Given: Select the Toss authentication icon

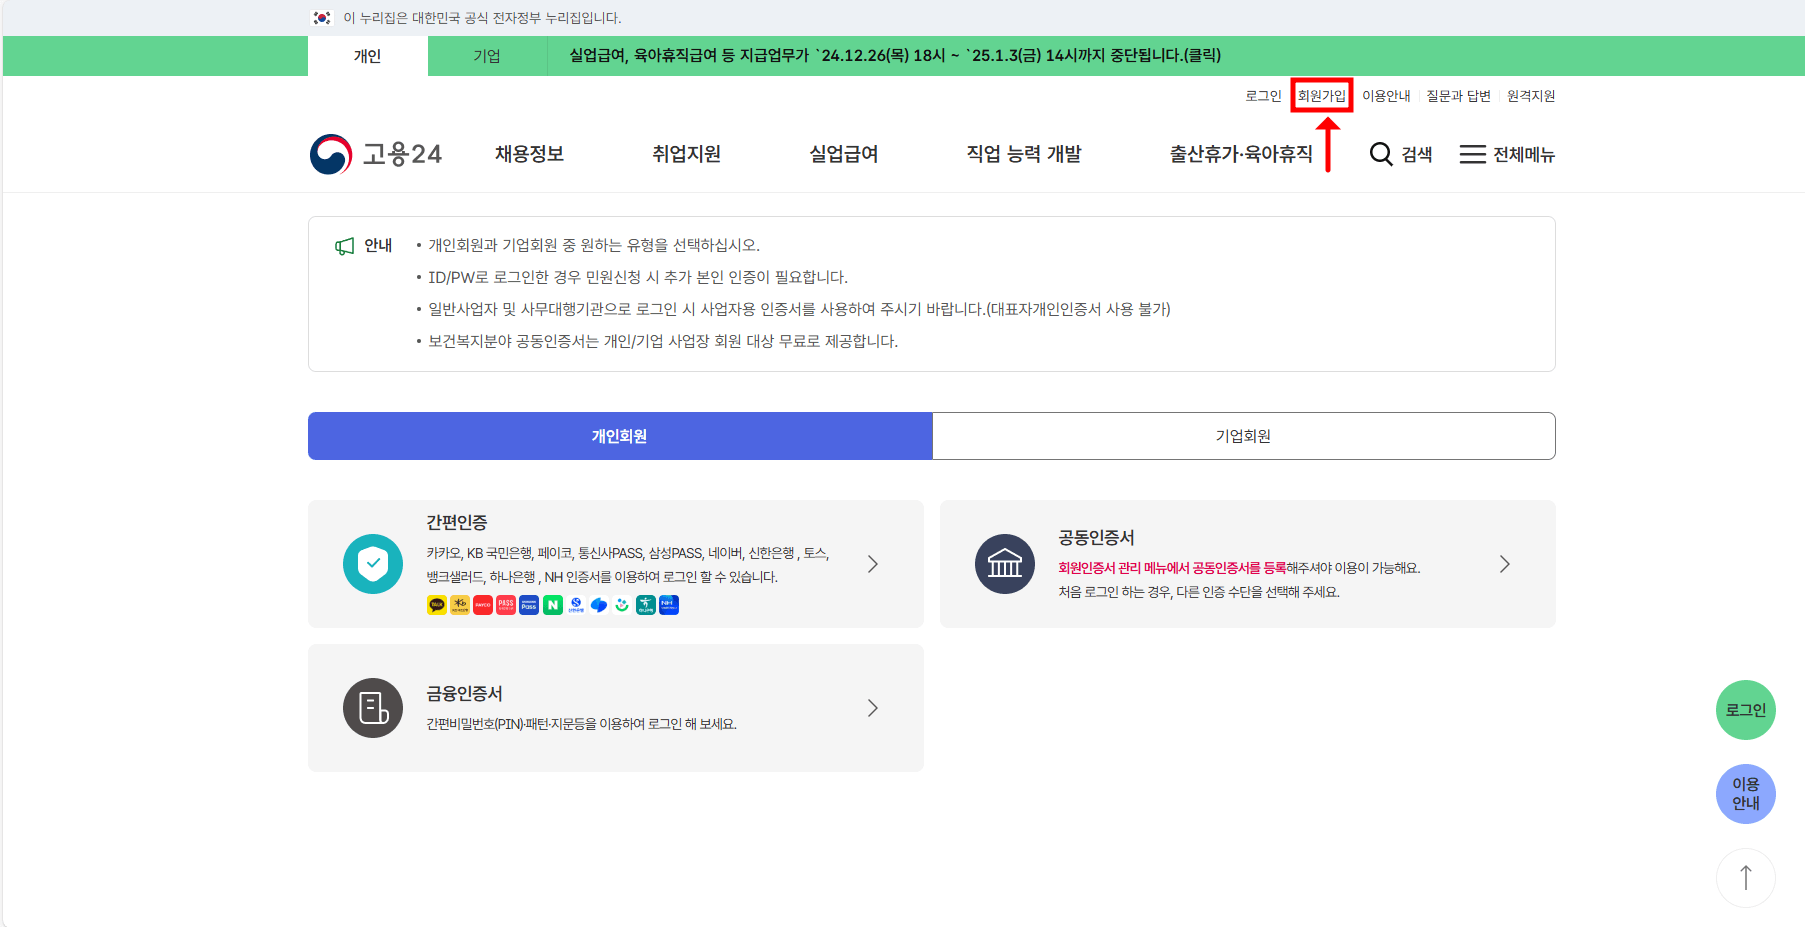Looking at the screenshot, I should [x=598, y=605].
